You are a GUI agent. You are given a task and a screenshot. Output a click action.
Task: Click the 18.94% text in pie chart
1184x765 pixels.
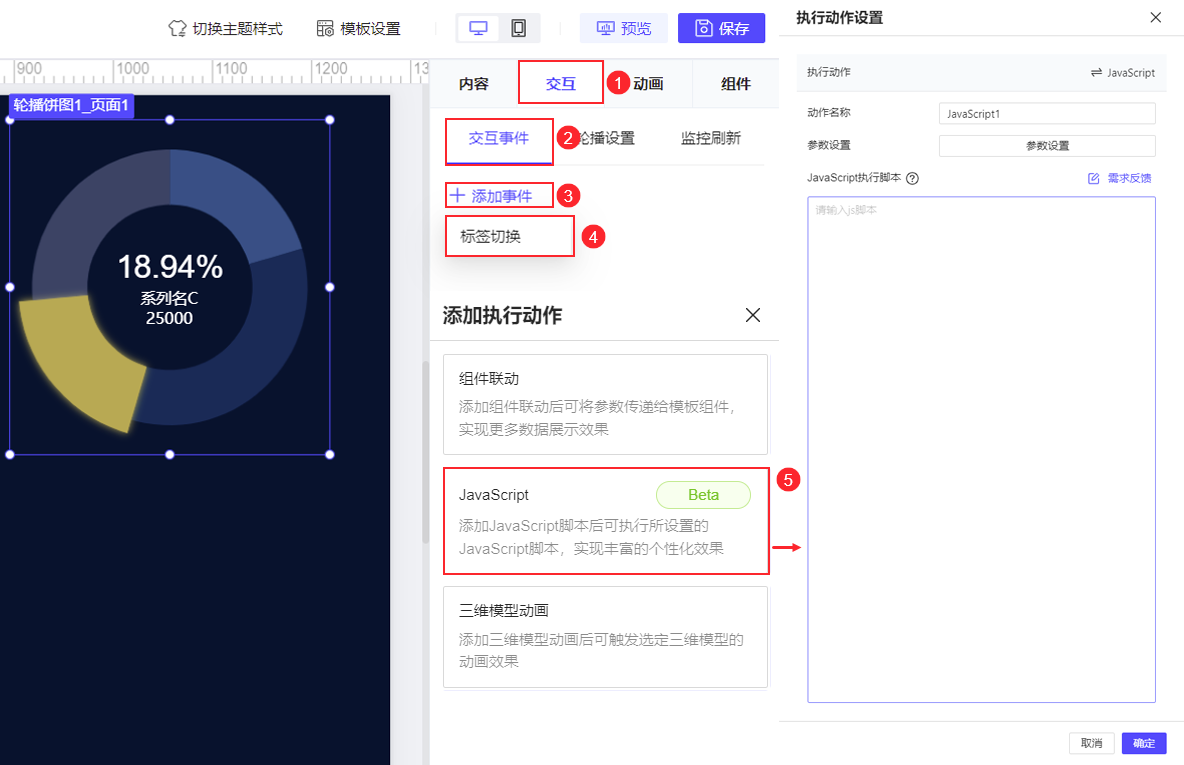[x=170, y=267]
